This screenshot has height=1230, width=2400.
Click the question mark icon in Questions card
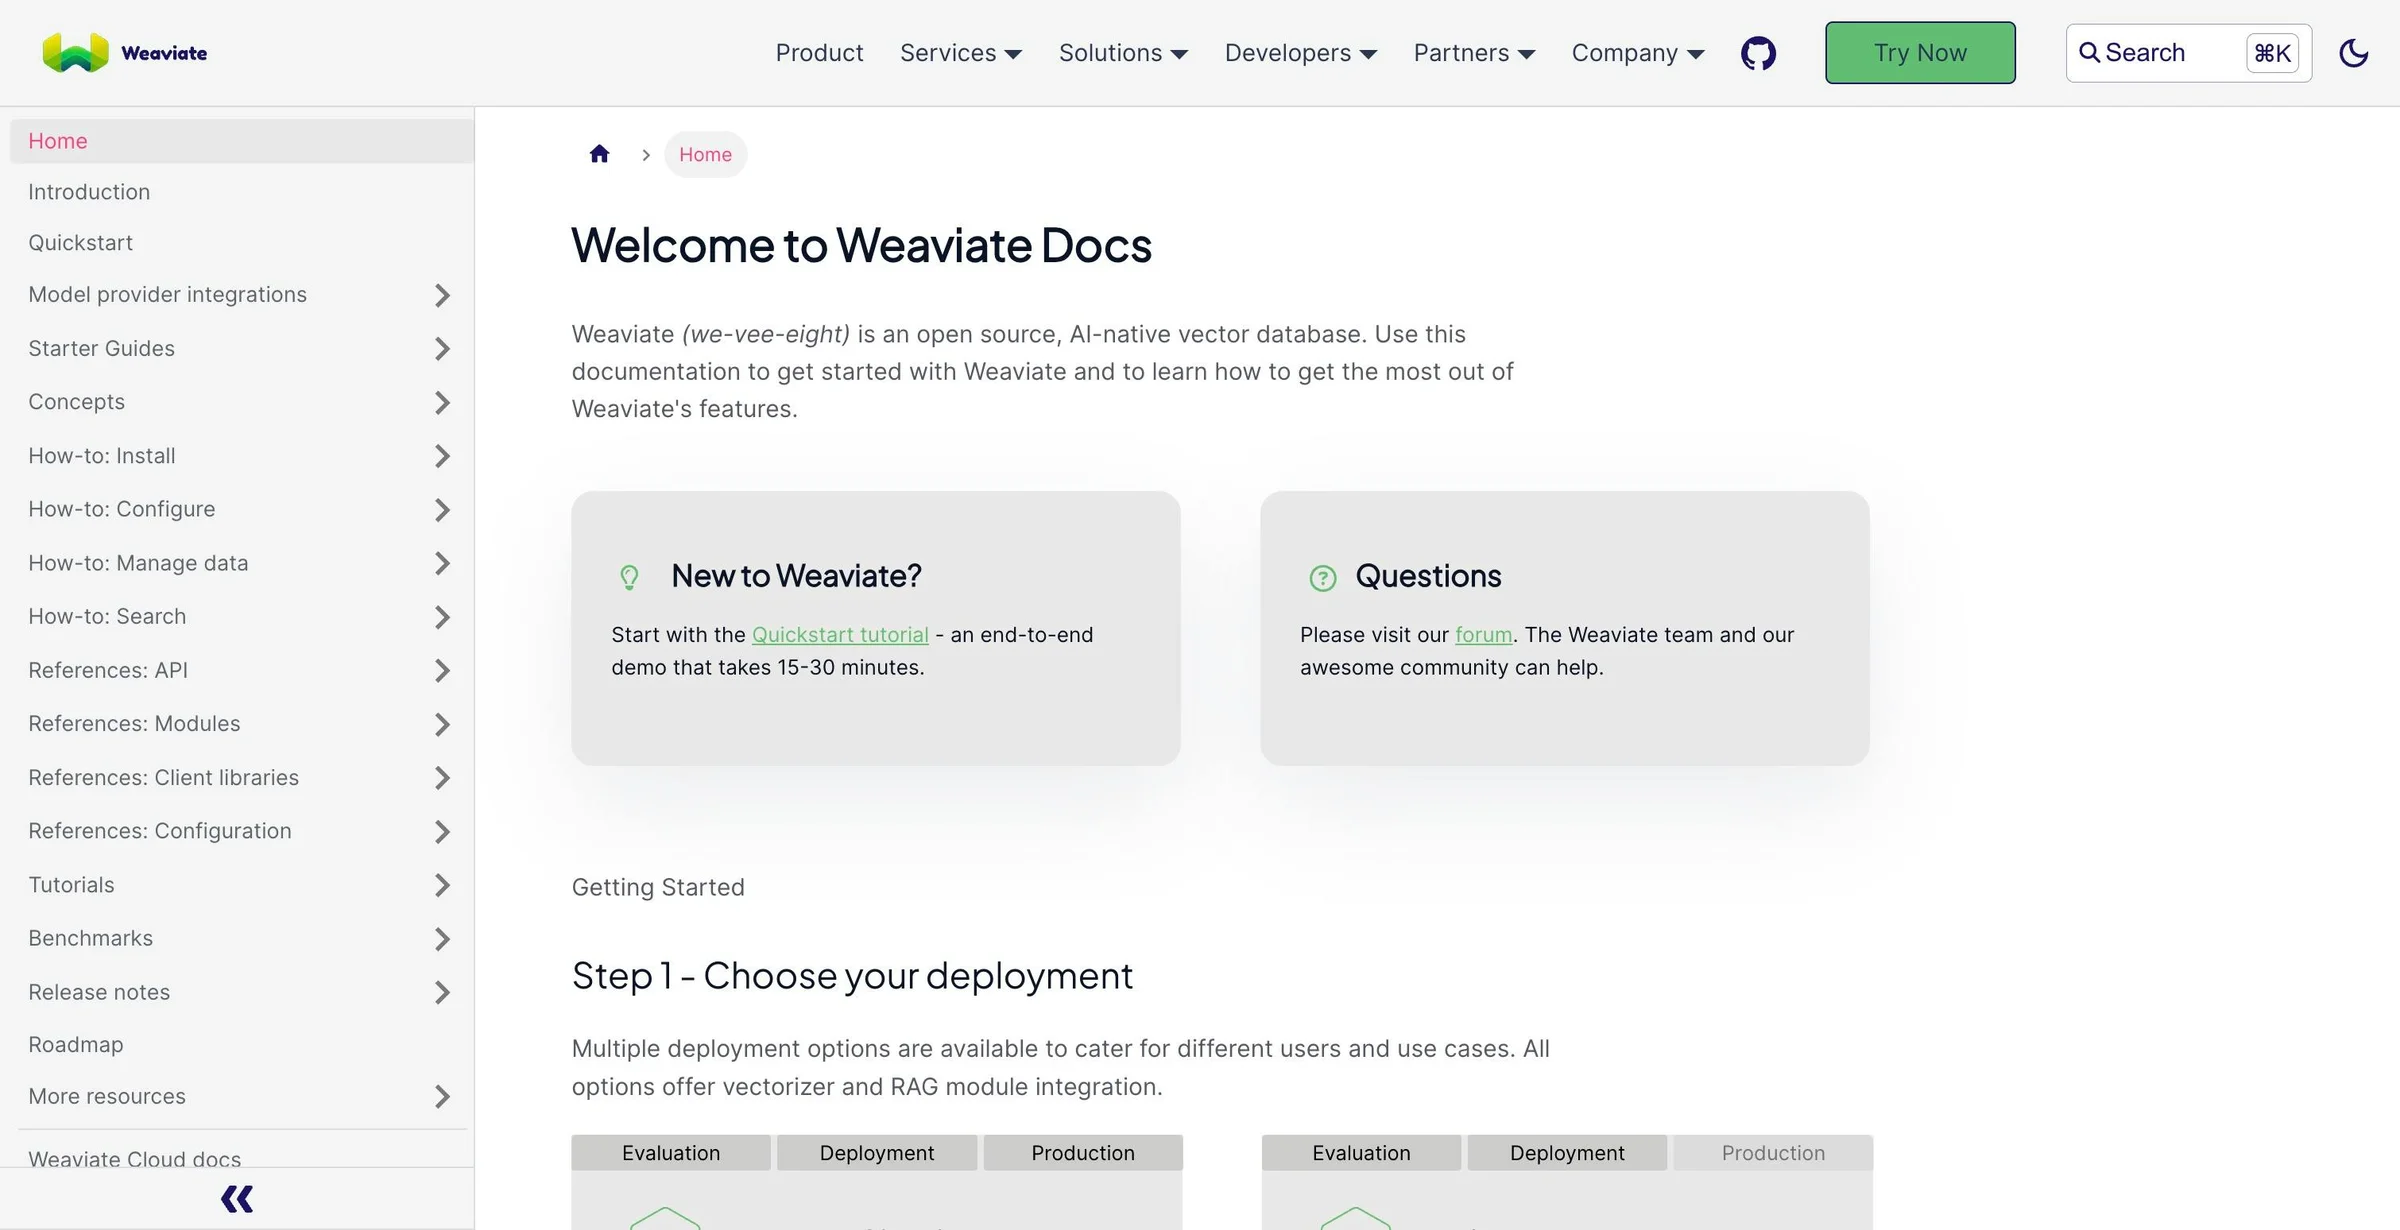[x=1322, y=578]
